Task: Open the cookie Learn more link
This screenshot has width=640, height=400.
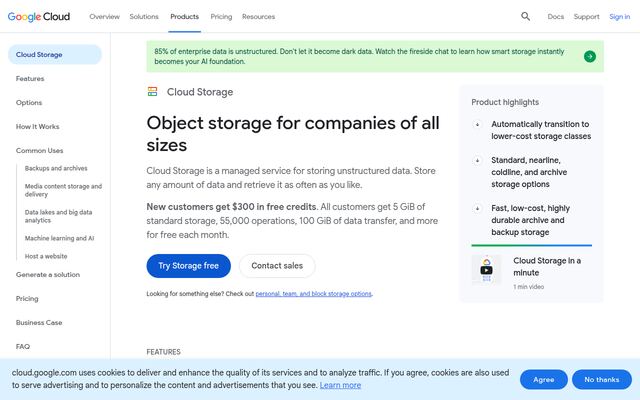Action: 340,385
